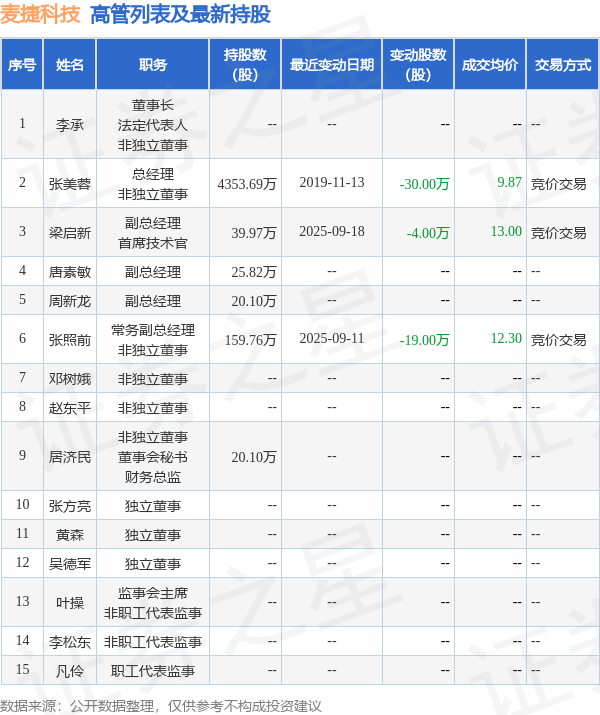The image size is (600, 715).
Task: Select the name 居济民
Action: click(x=70, y=457)
